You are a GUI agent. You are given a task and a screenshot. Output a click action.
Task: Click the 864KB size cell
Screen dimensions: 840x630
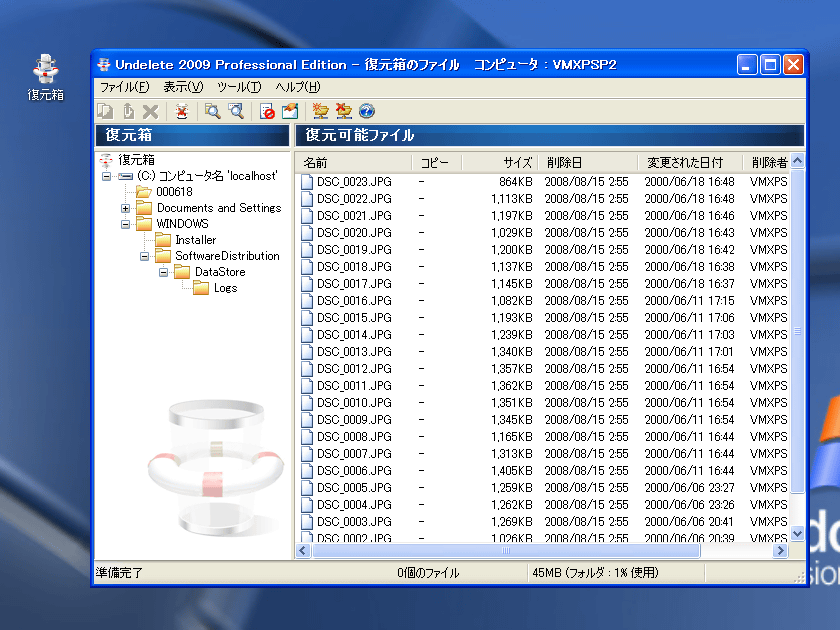pyautogui.click(x=515, y=182)
